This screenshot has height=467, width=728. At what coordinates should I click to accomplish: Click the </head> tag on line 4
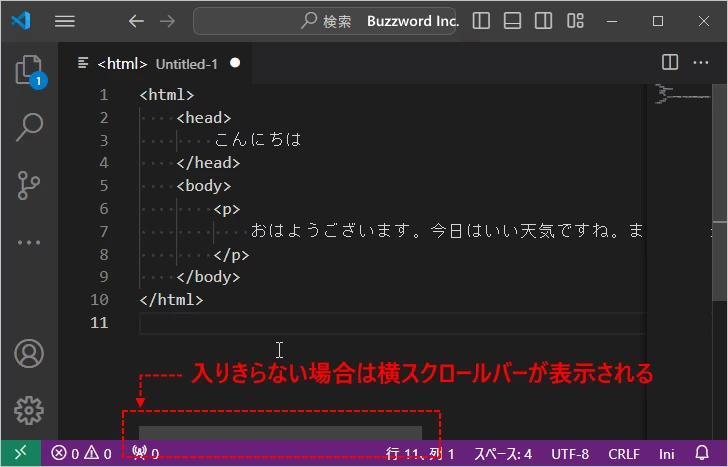pyautogui.click(x=208, y=163)
